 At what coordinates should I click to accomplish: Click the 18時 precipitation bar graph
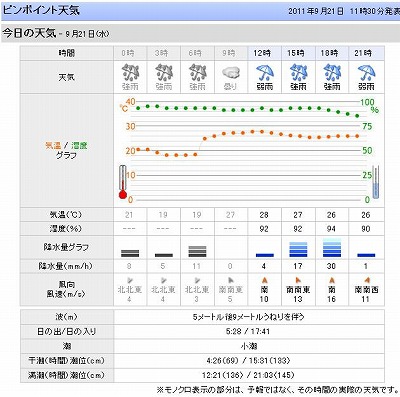point(332,248)
